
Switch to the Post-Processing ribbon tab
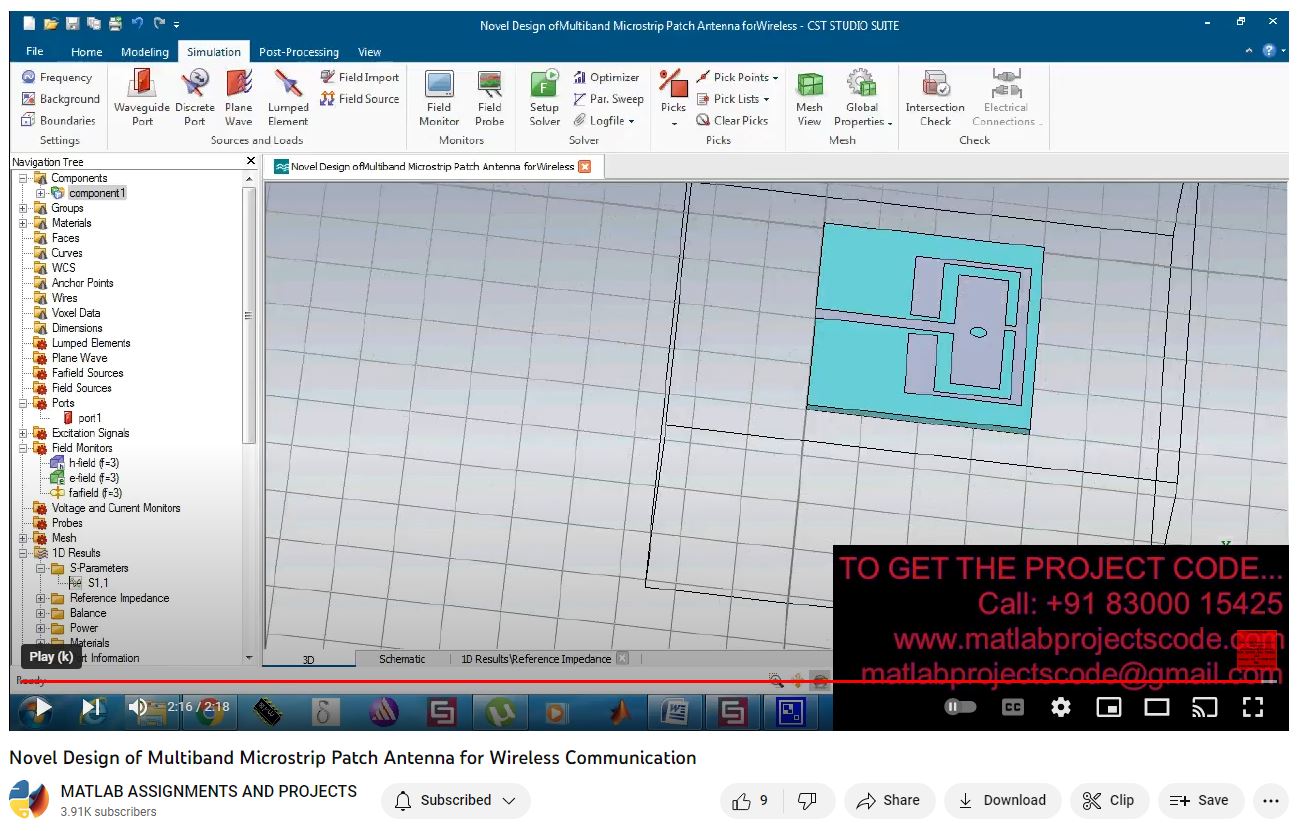[298, 52]
